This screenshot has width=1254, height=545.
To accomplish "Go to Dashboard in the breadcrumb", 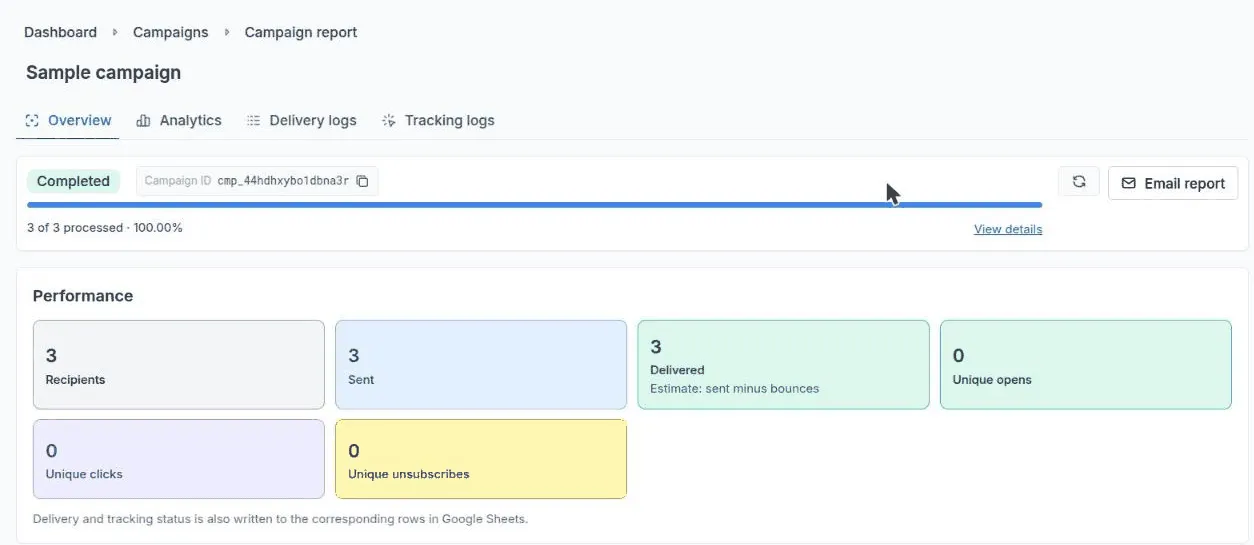I will tap(60, 32).
